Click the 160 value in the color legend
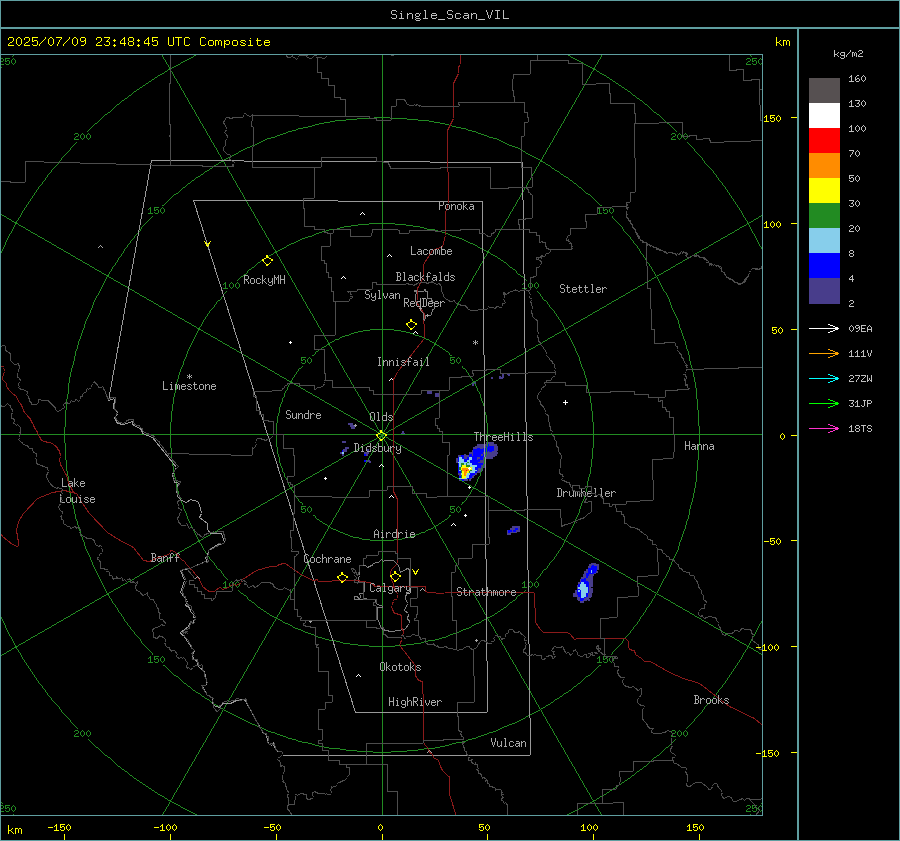Image resolution: width=900 pixels, height=841 pixels. coord(857,79)
